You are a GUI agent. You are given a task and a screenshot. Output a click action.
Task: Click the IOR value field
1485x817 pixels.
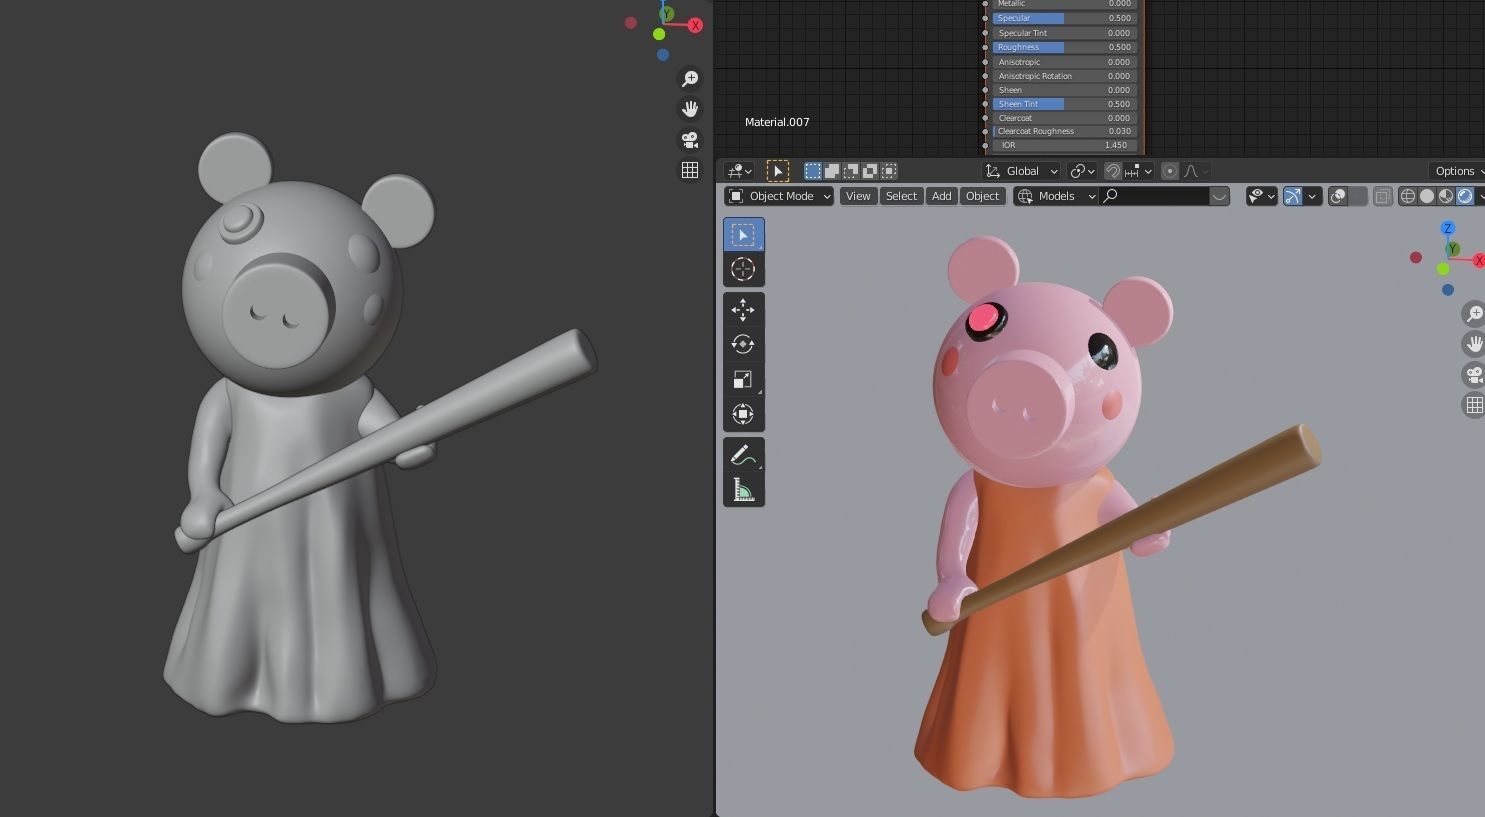(1064, 145)
